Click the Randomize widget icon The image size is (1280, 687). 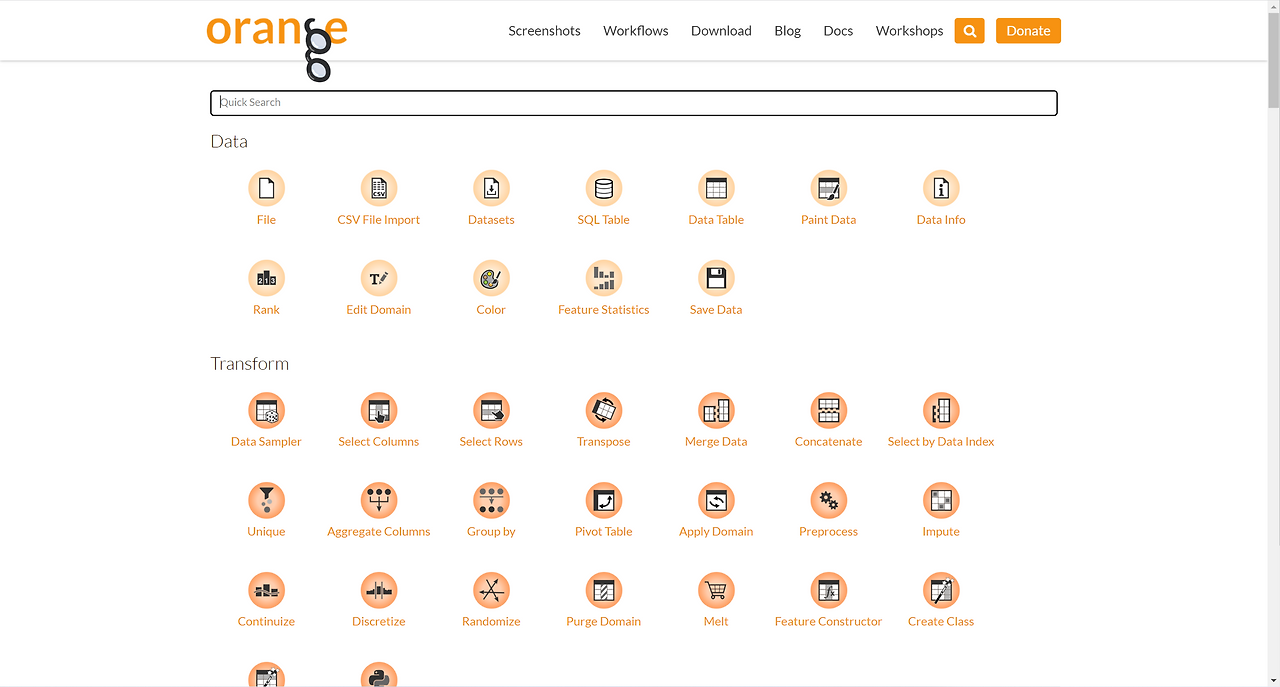tap(491, 590)
